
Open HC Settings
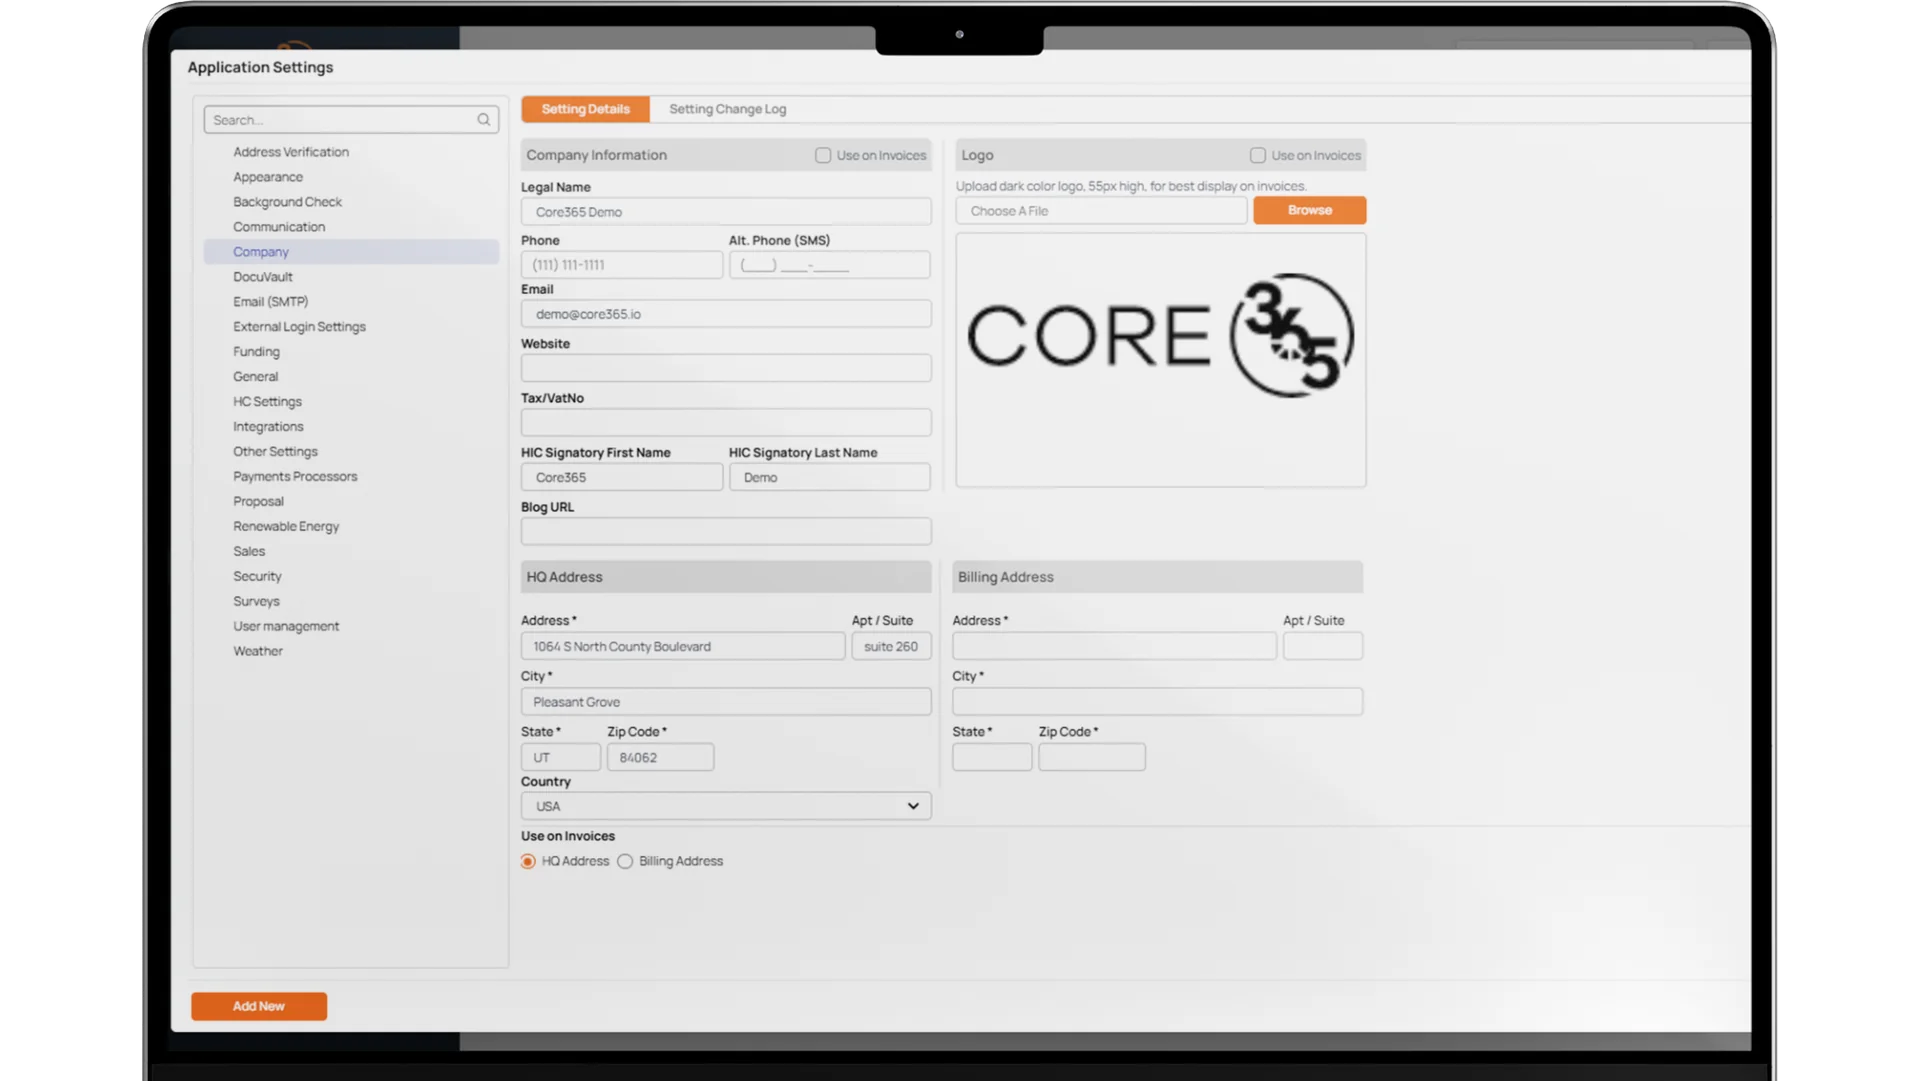pos(268,402)
